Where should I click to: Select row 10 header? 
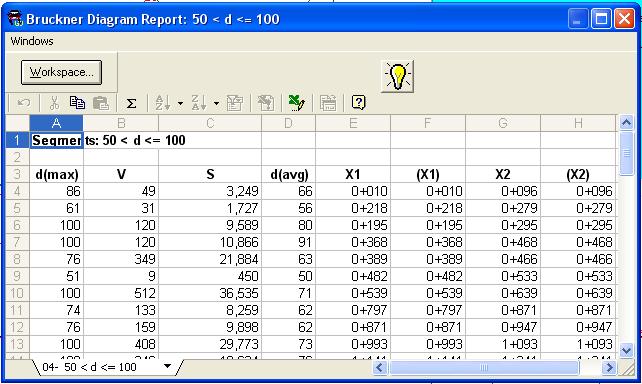17,293
